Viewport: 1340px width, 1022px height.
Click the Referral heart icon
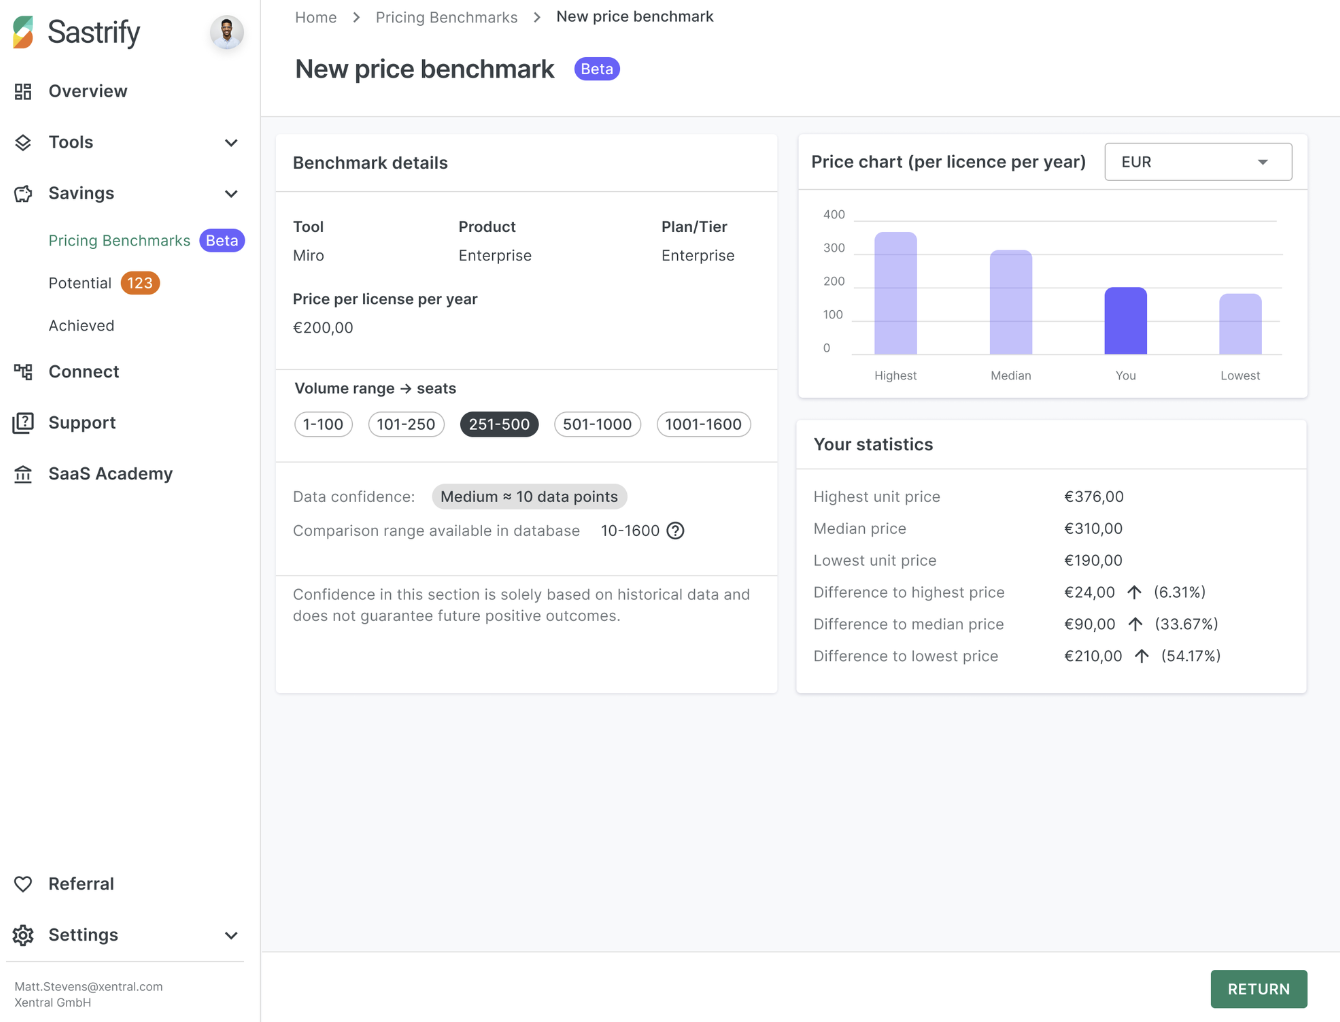pyautogui.click(x=23, y=884)
